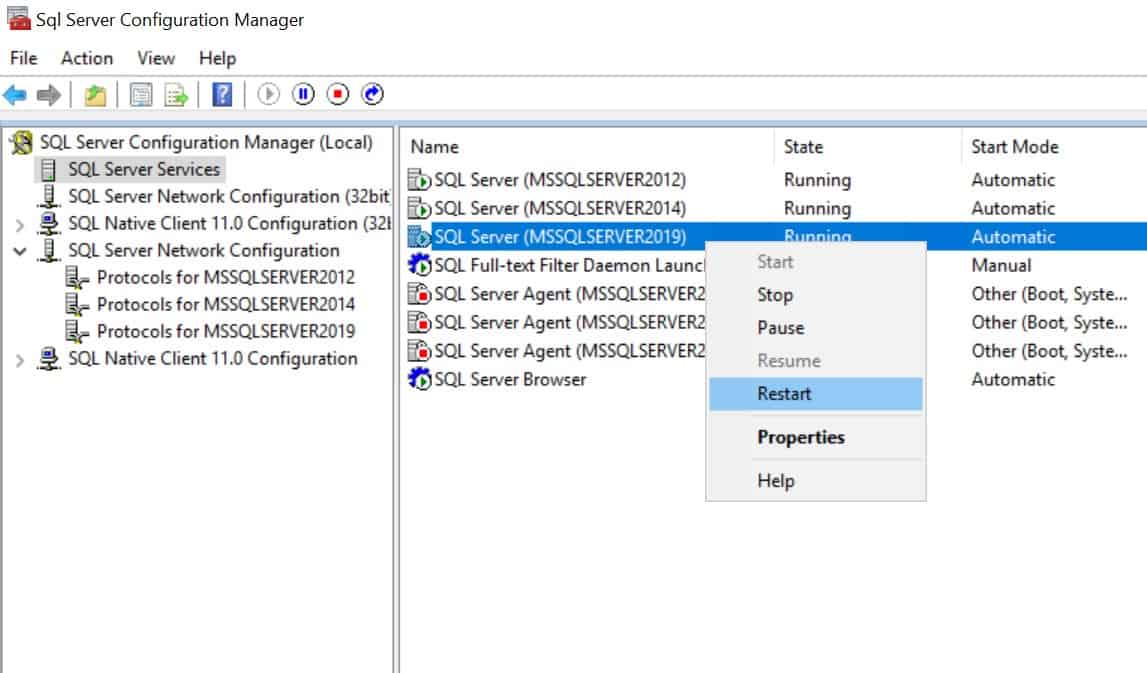Image resolution: width=1147 pixels, height=673 pixels.
Task: Click Running state of MSSQLSERVER2014
Action: click(817, 208)
